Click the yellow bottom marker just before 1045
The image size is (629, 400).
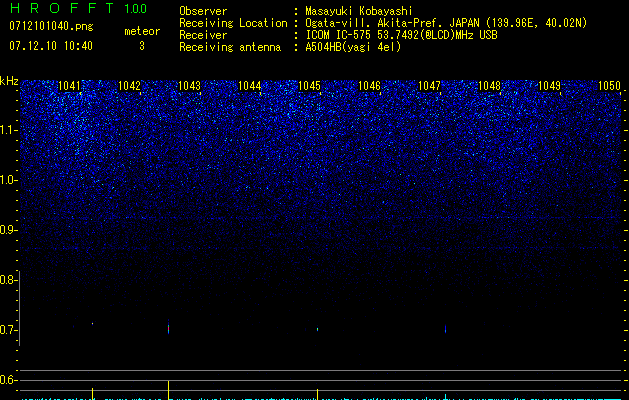(318, 394)
